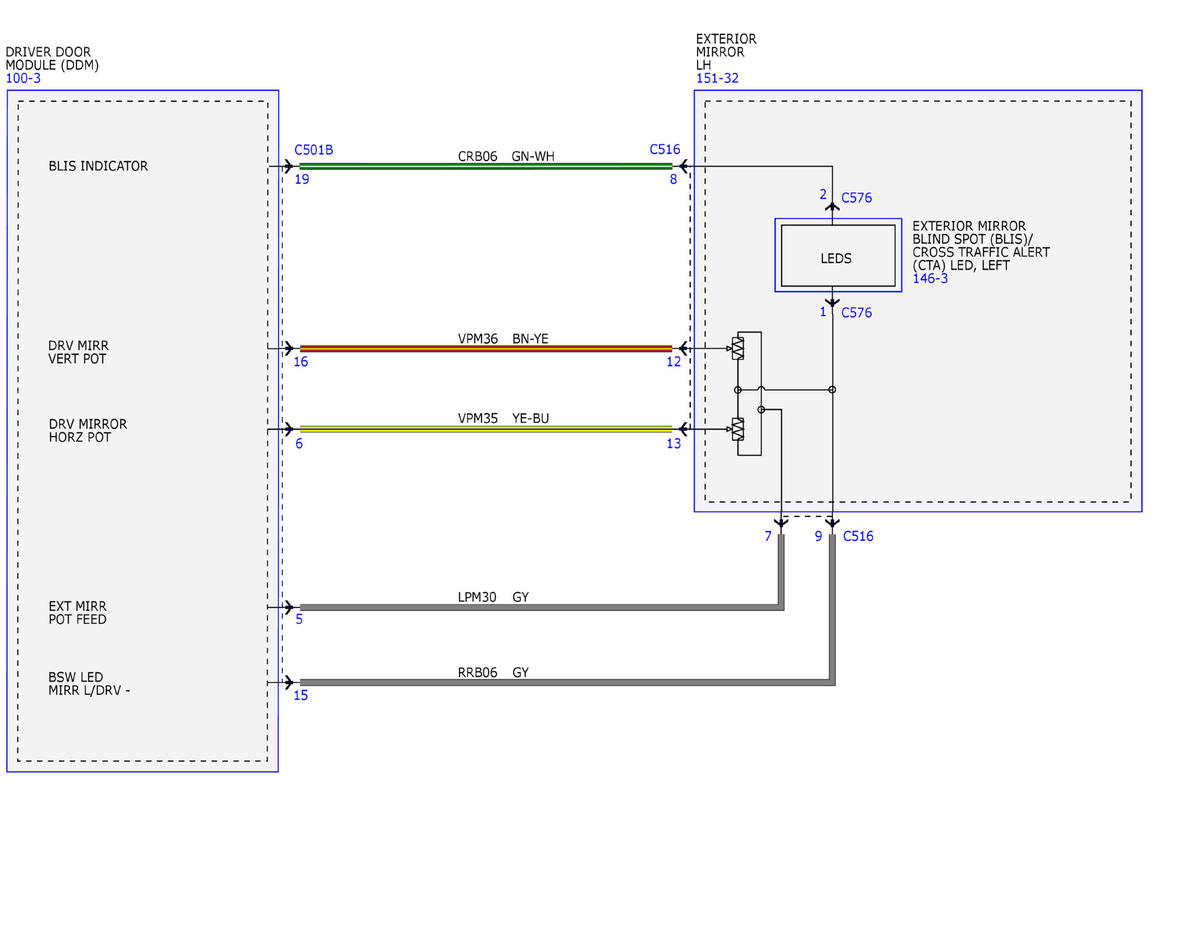
Task: Click pin number 12 on the mirror side
Action: pyautogui.click(x=674, y=361)
